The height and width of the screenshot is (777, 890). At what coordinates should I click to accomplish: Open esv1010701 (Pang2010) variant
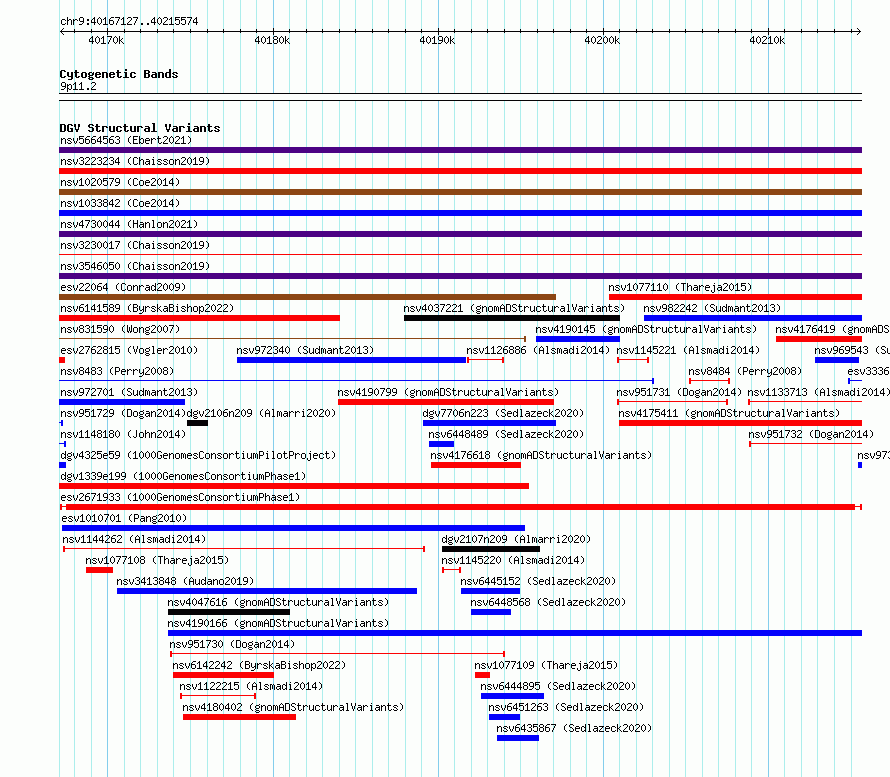(124, 518)
